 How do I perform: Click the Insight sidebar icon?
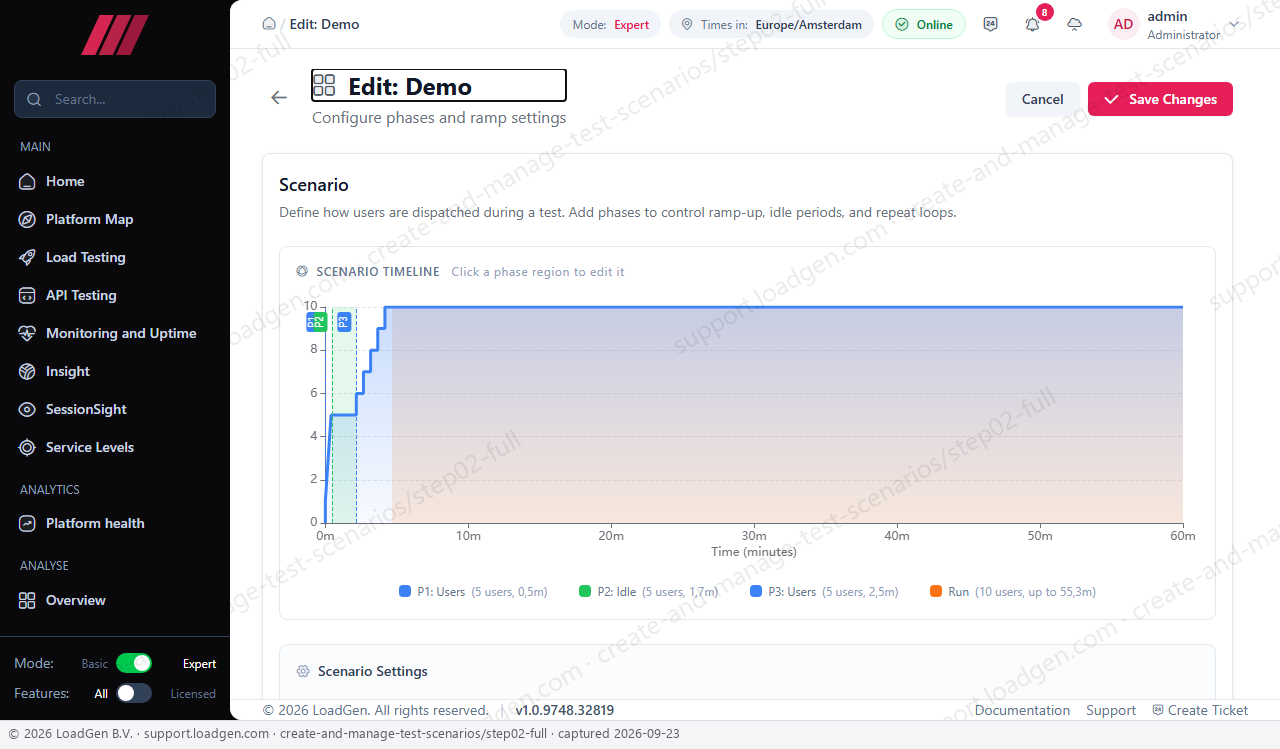pyautogui.click(x=28, y=371)
